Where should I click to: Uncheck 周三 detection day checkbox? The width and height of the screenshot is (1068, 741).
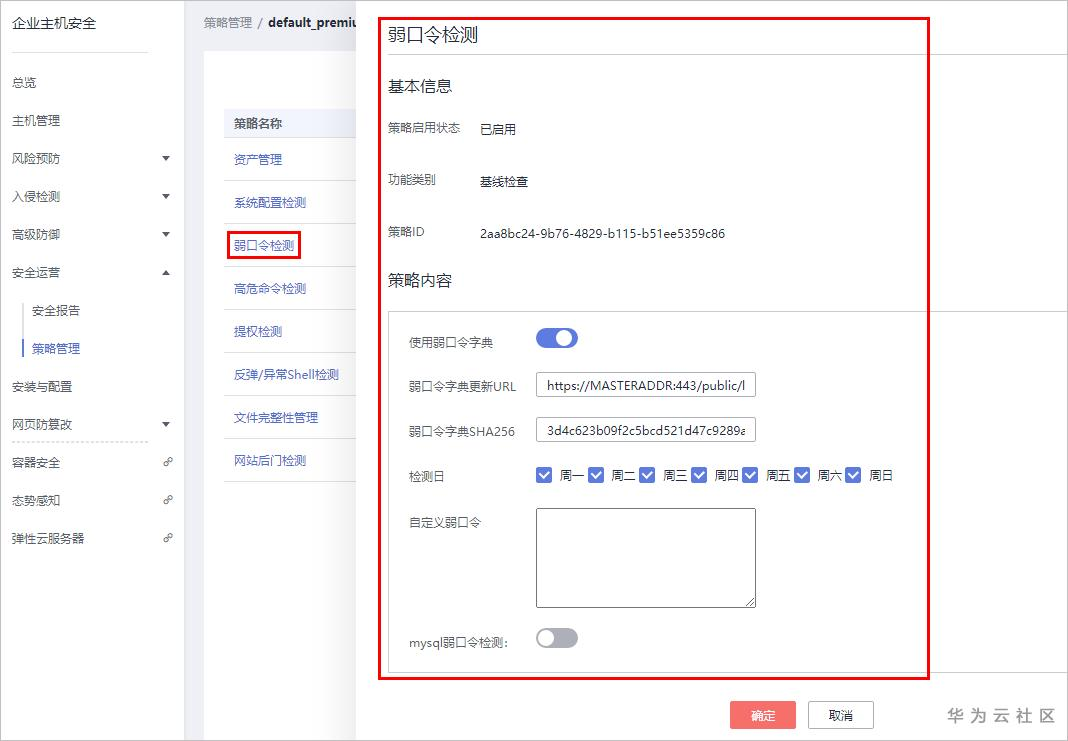click(647, 475)
